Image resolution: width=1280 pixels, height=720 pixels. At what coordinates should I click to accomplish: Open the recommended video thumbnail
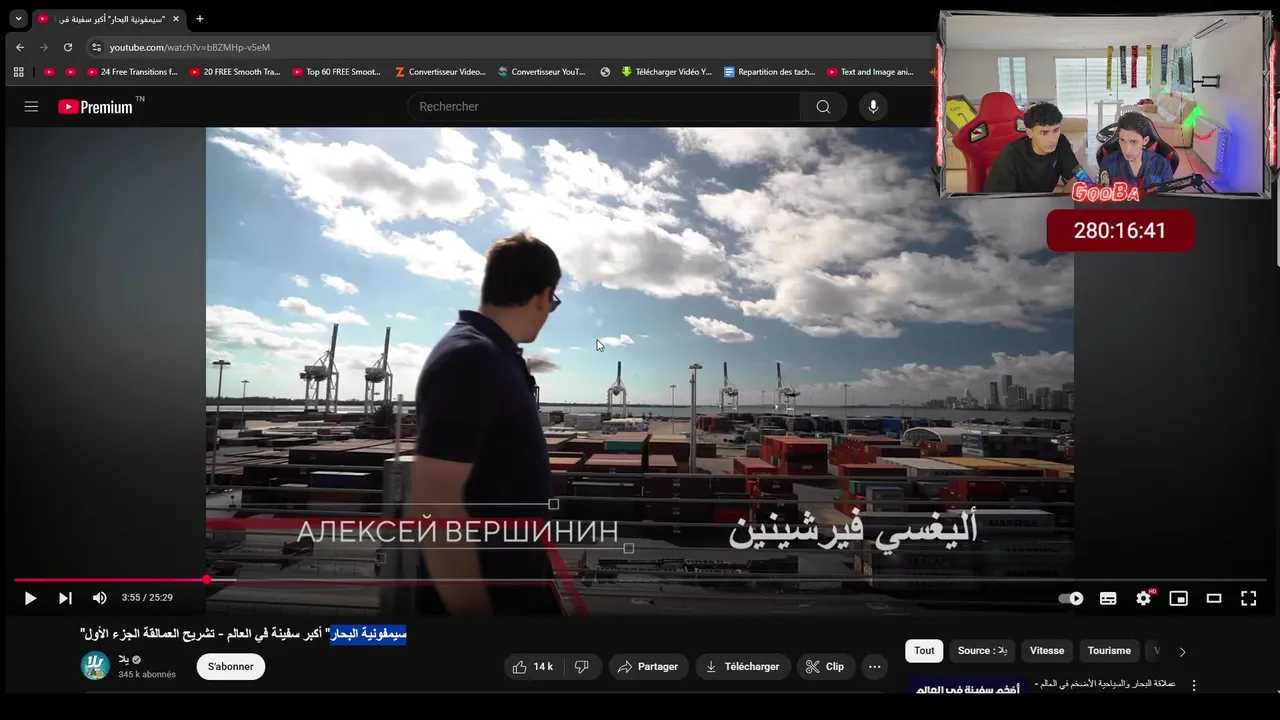tap(966, 687)
